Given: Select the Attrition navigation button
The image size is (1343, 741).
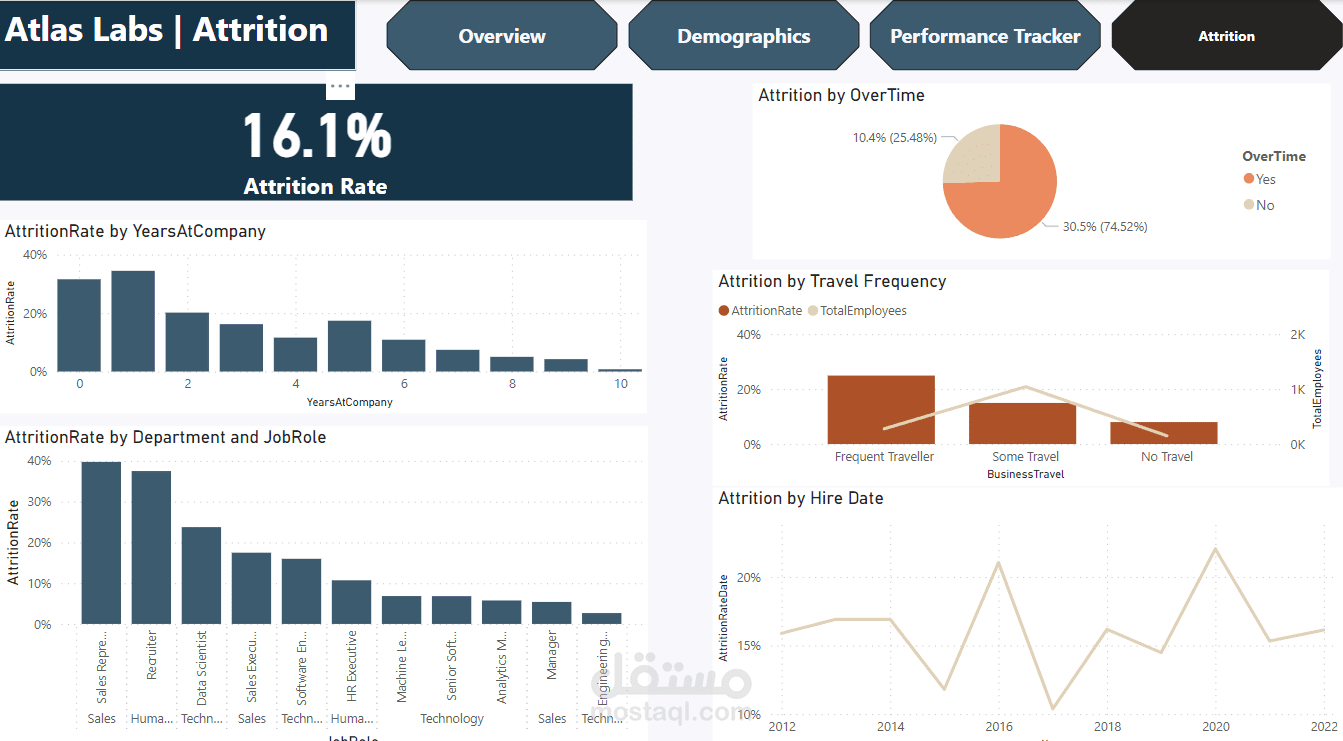Looking at the screenshot, I should tap(1226, 36).
